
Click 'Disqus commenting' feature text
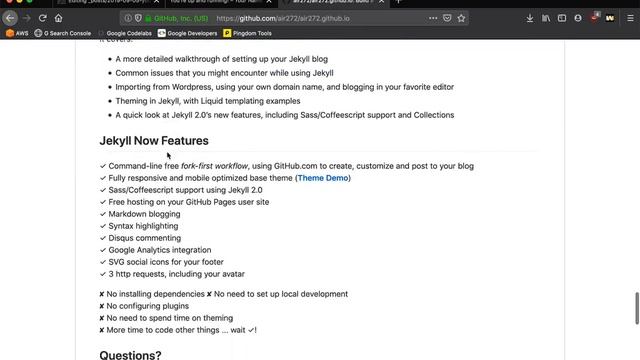pyautogui.click(x=144, y=238)
